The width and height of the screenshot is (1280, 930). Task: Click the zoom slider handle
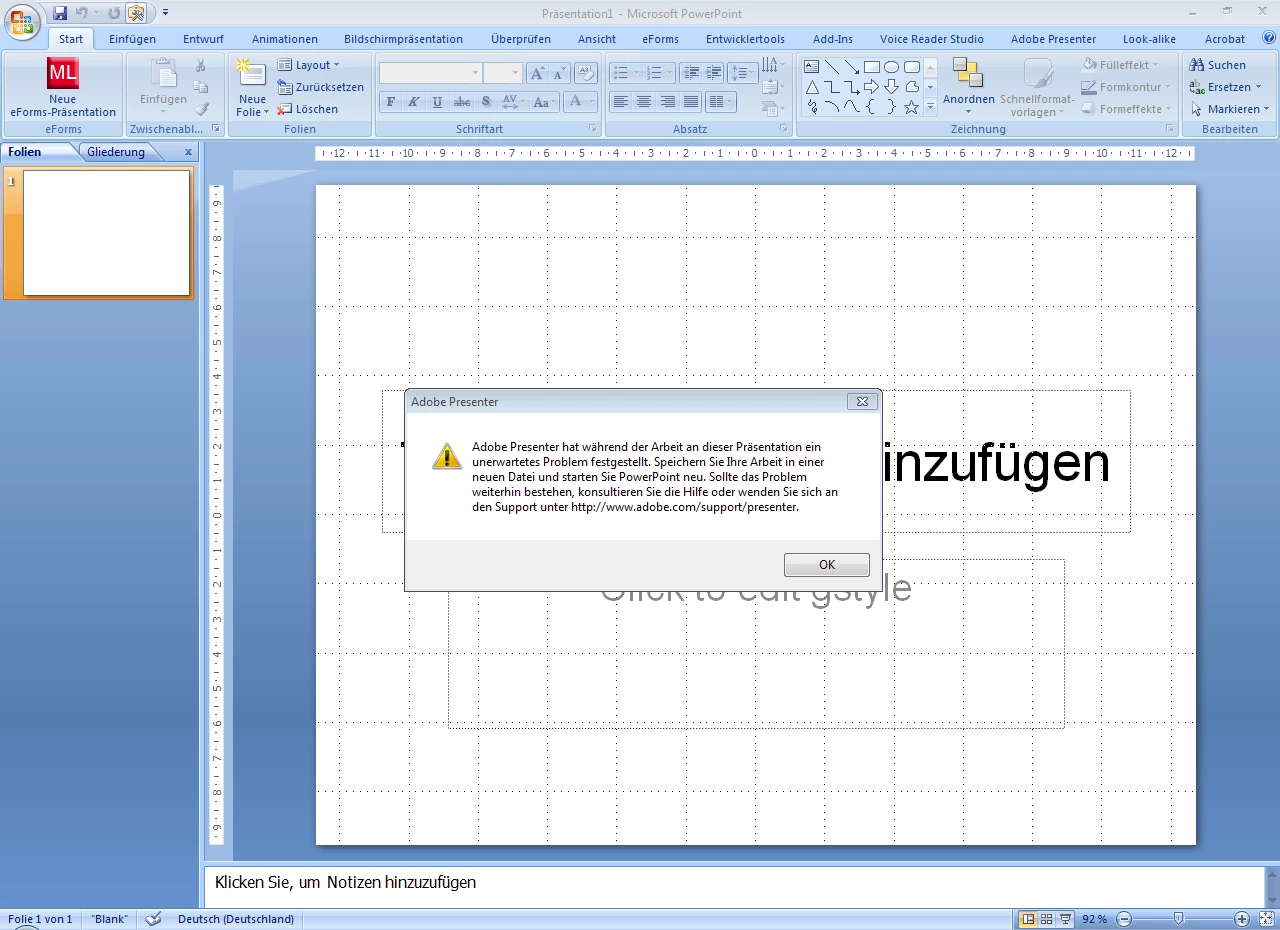click(1179, 919)
